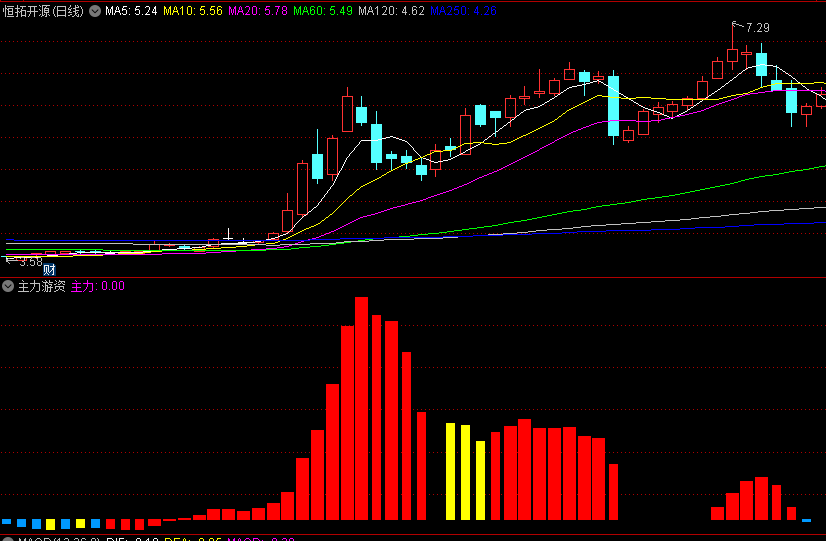The image size is (826, 541).
Task: Expand the 主力游资 indicator menu arrow
Action: (8, 286)
